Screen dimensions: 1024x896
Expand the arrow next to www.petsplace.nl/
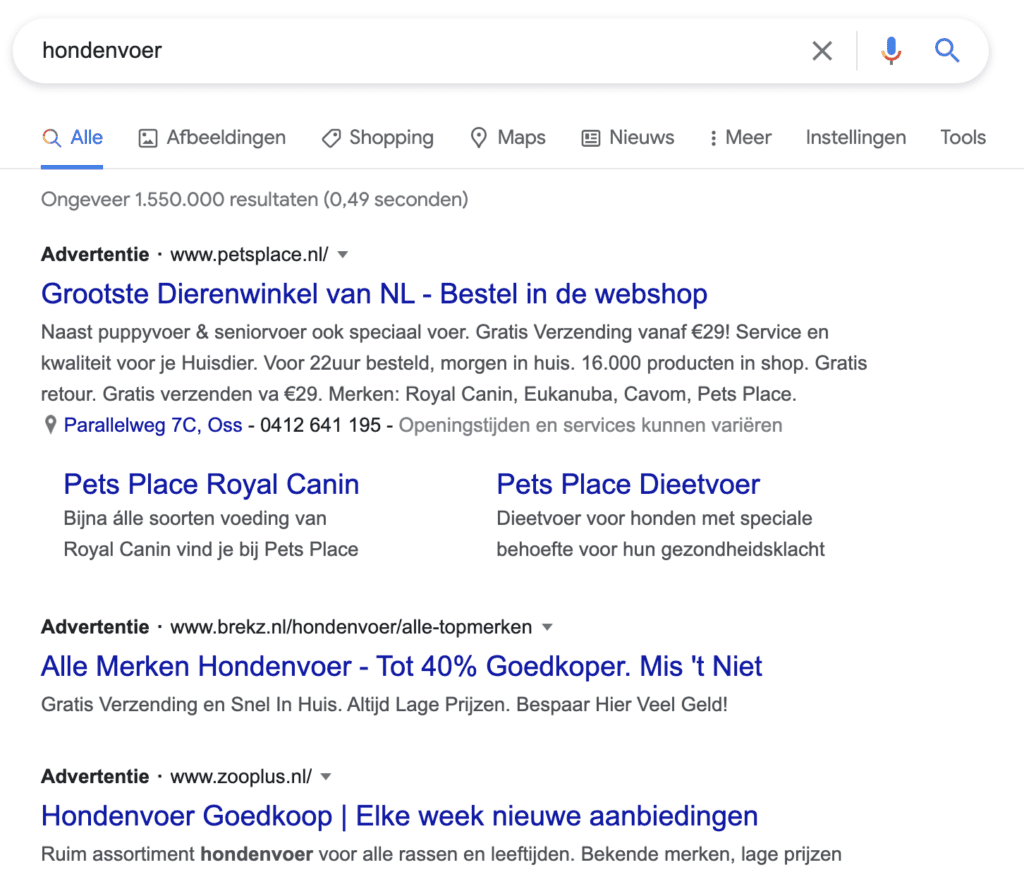(343, 255)
